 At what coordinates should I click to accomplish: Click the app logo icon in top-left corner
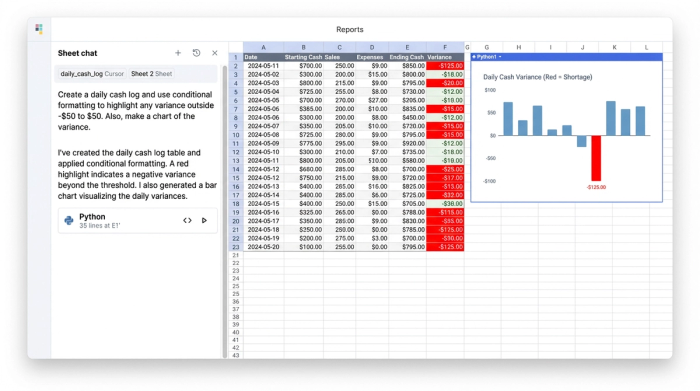[39, 29]
